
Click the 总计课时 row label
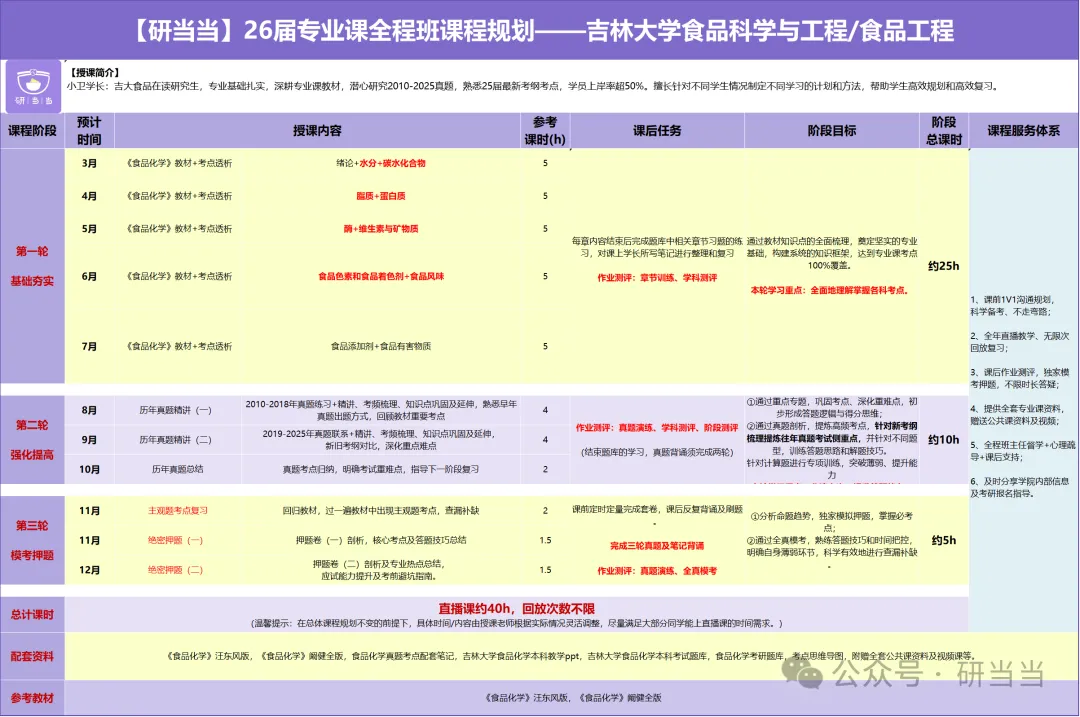pos(32,614)
